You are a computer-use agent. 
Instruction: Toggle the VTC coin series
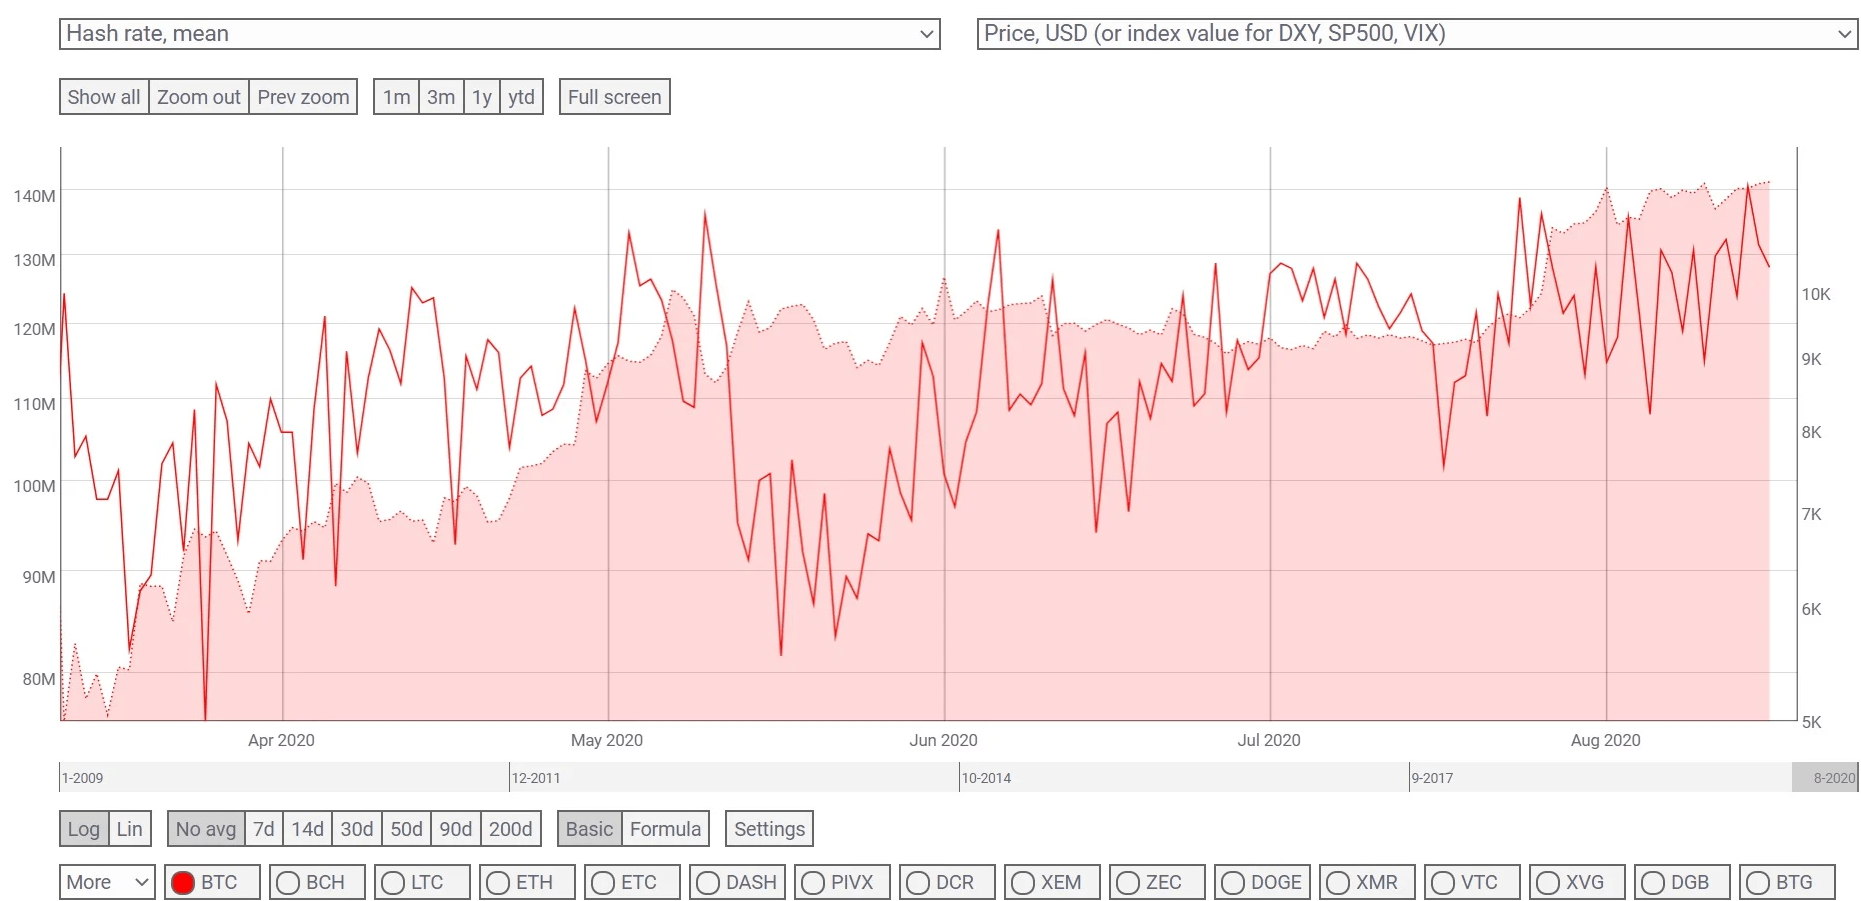pos(1473,882)
